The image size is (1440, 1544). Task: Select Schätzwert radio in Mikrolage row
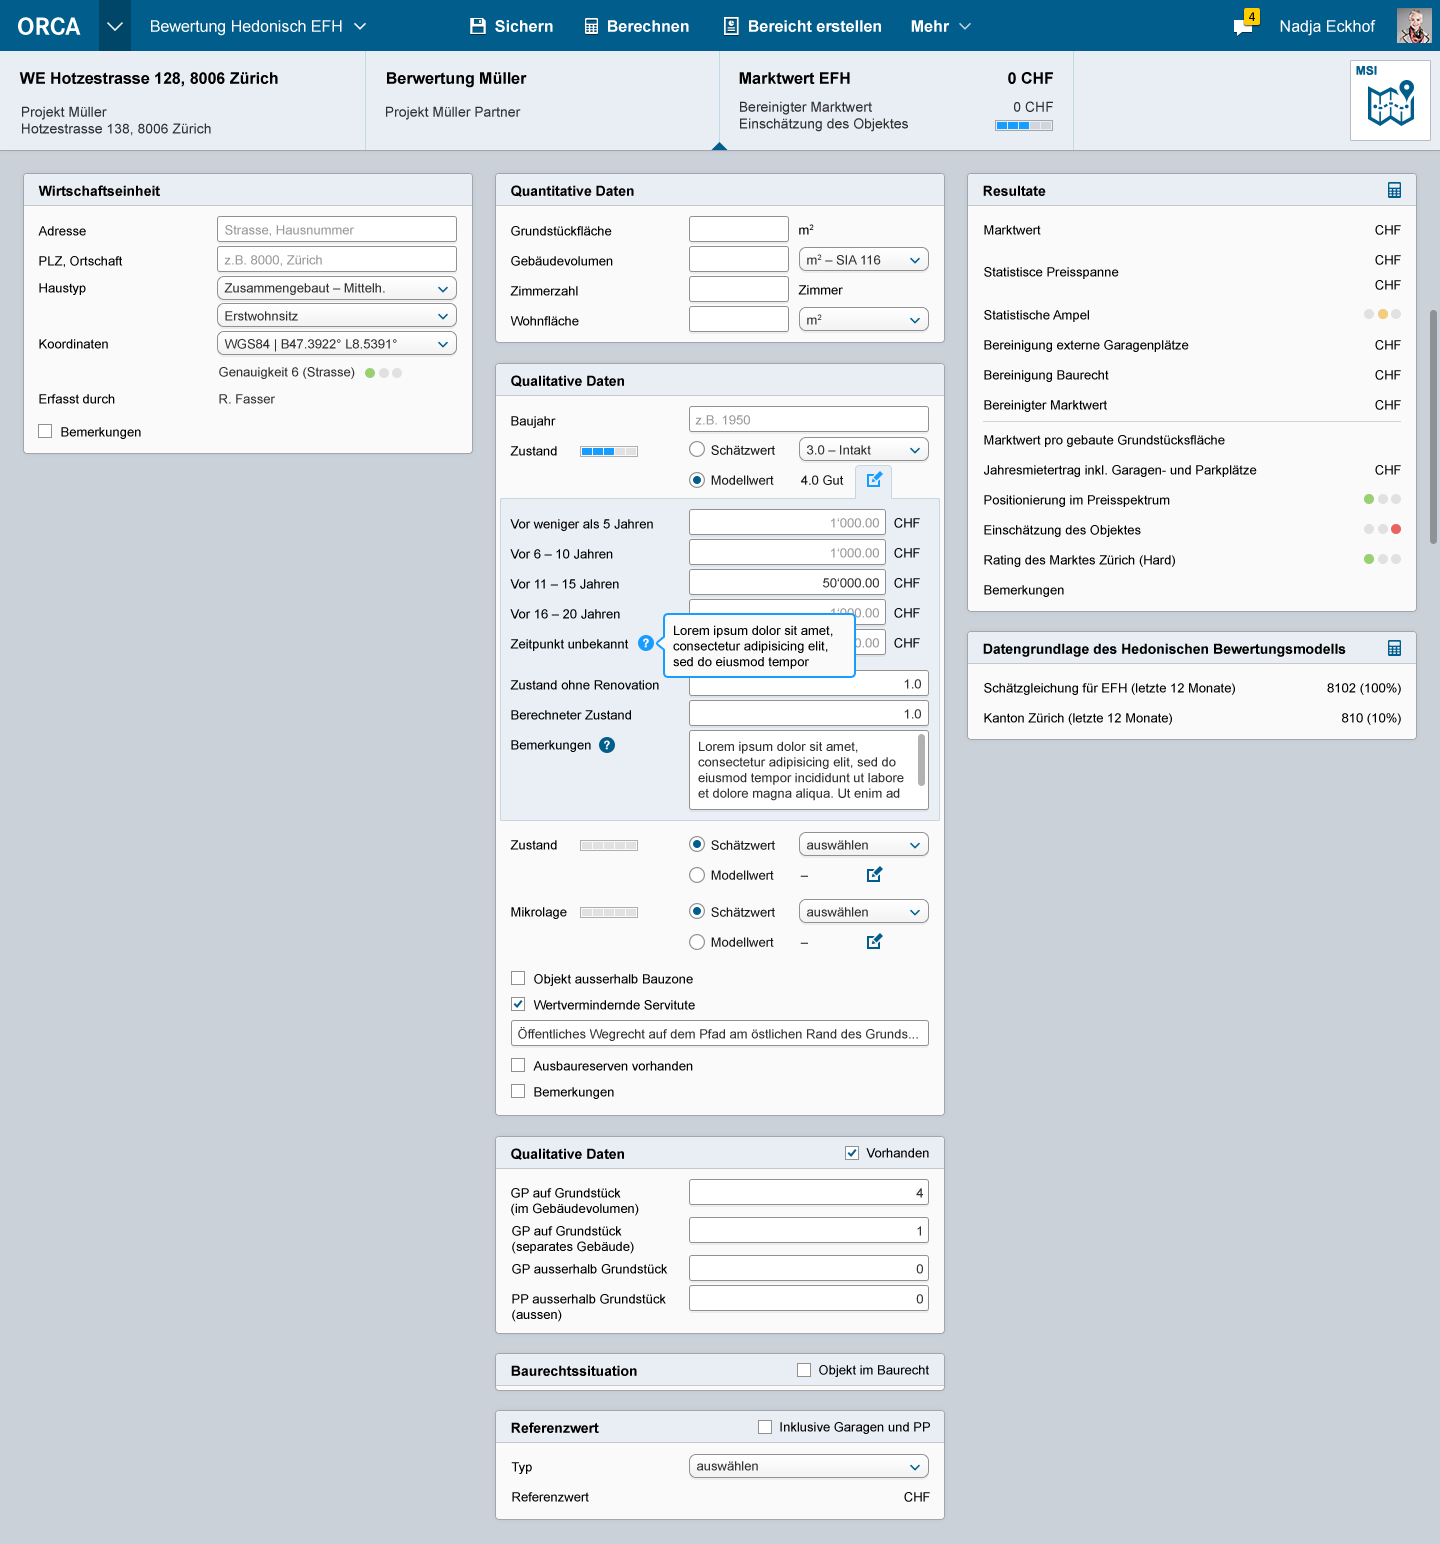tap(697, 911)
